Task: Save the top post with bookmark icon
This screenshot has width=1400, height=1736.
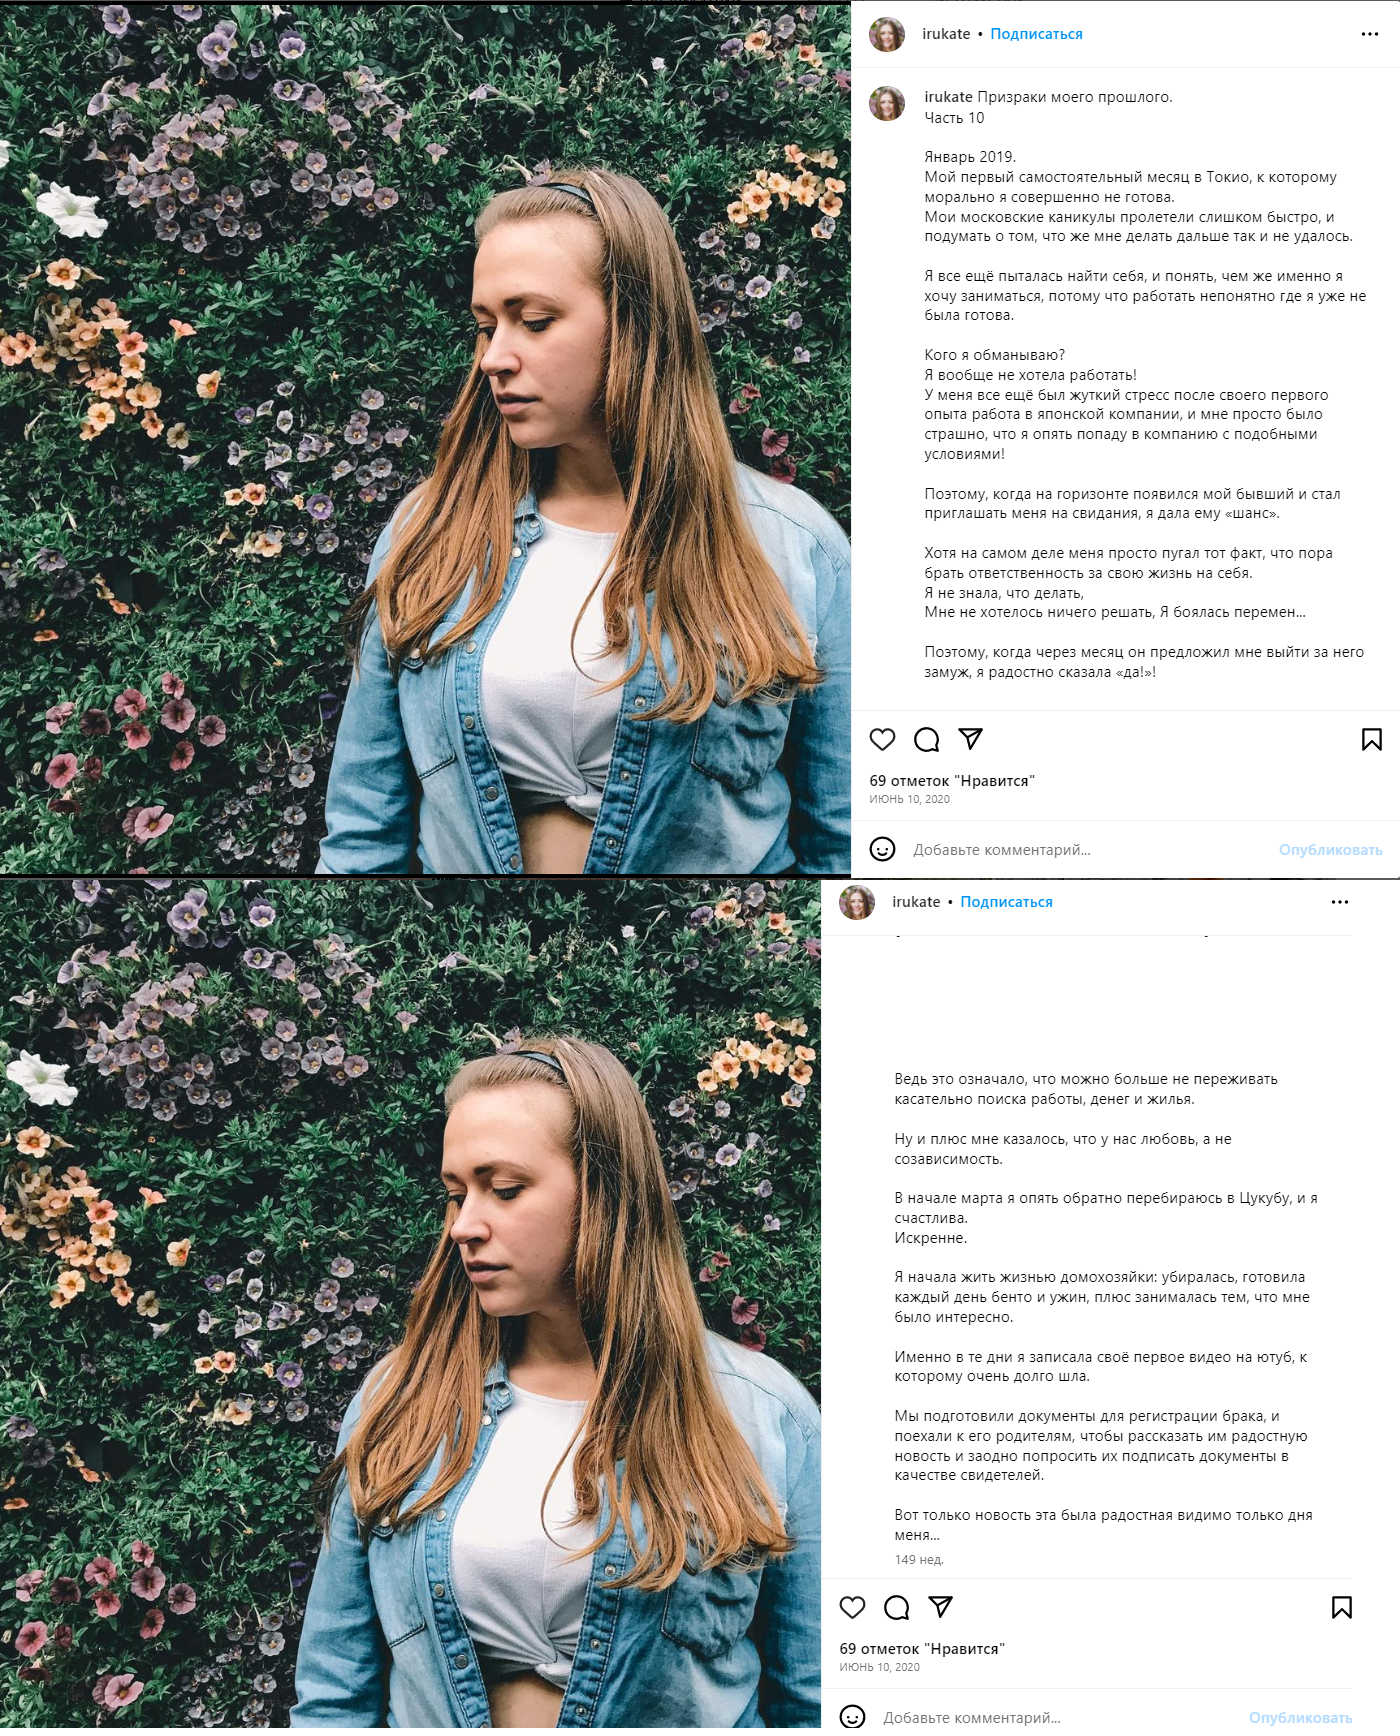Action: click(x=1372, y=739)
